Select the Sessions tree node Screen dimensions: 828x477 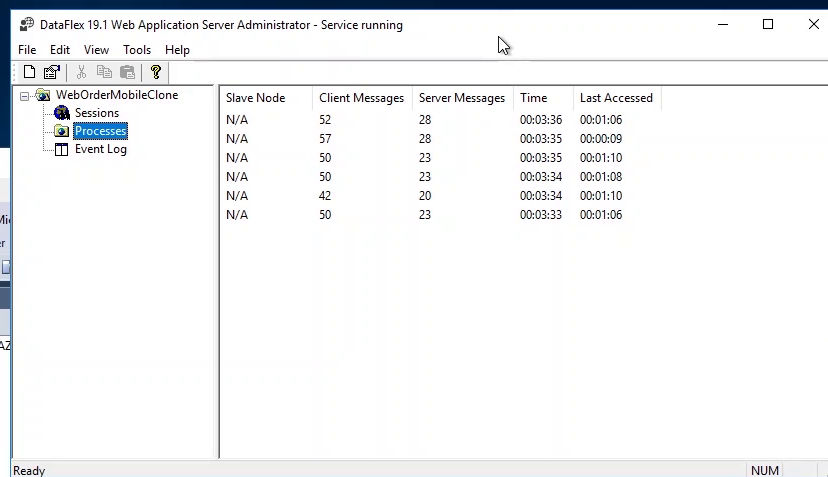click(x=96, y=113)
